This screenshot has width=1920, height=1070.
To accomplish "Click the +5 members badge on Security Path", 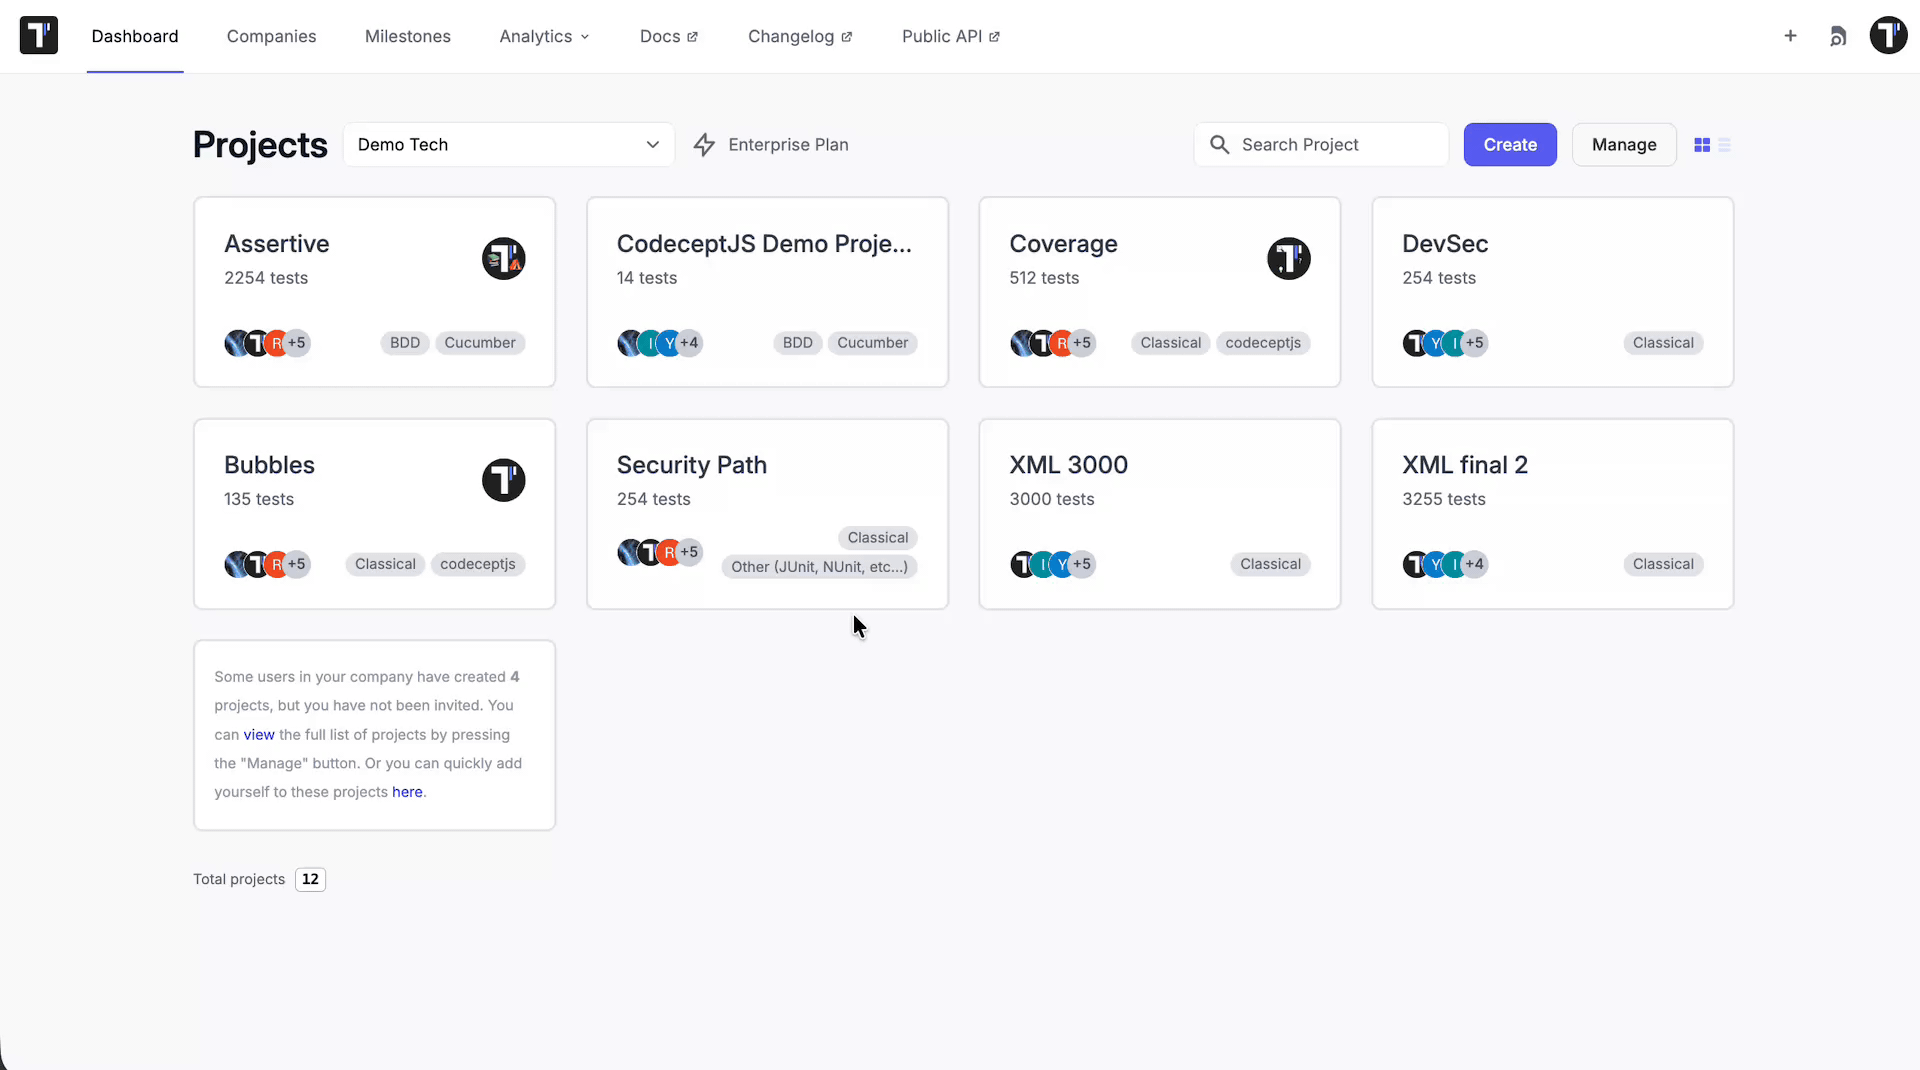I will (690, 552).
